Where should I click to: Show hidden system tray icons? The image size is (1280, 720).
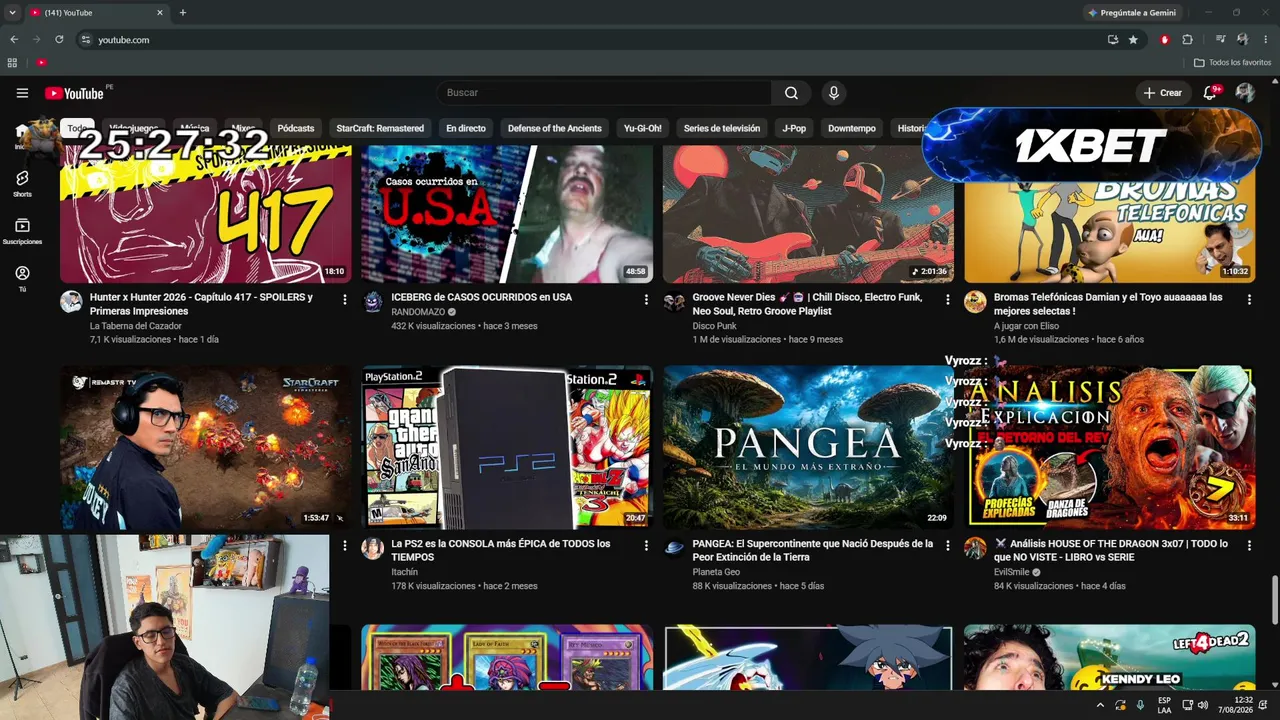(x=1100, y=705)
